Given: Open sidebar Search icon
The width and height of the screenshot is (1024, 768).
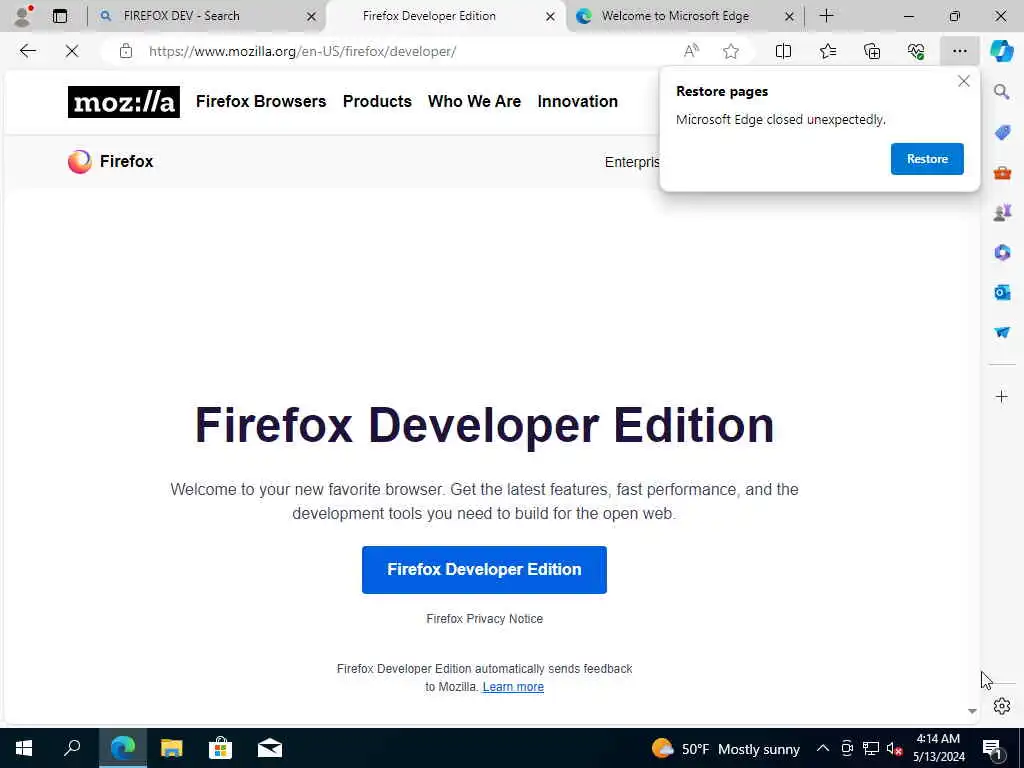Looking at the screenshot, I should [1002, 92].
